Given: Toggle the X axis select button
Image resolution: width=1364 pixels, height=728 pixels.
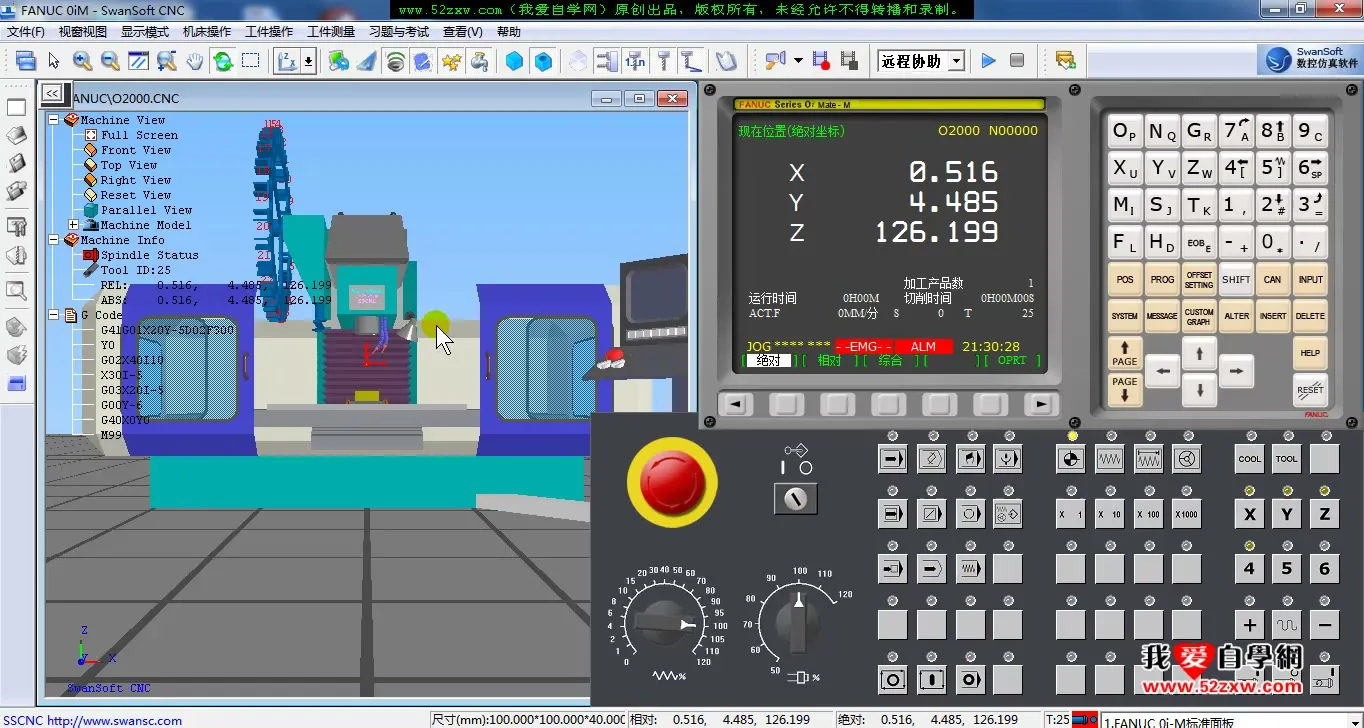Looking at the screenshot, I should [1250, 514].
